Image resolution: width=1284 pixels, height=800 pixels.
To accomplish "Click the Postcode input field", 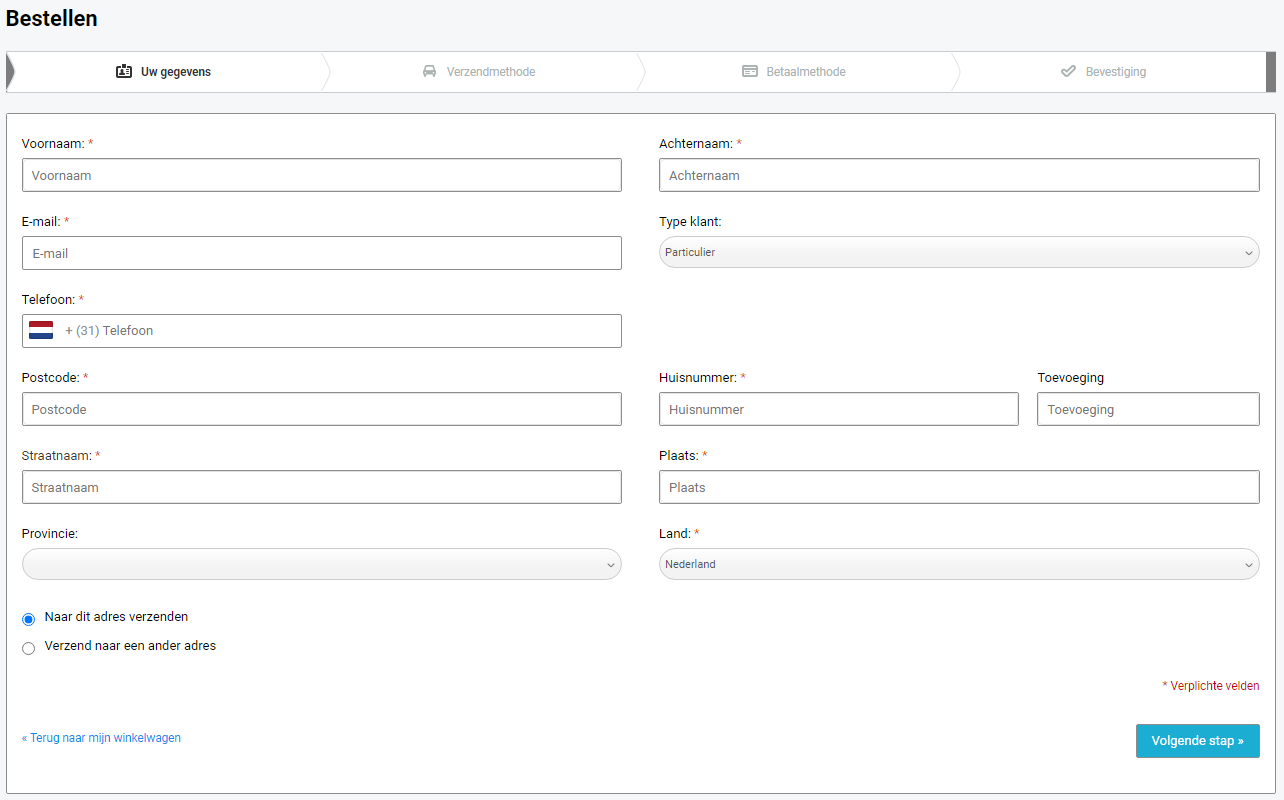I will pos(321,410).
